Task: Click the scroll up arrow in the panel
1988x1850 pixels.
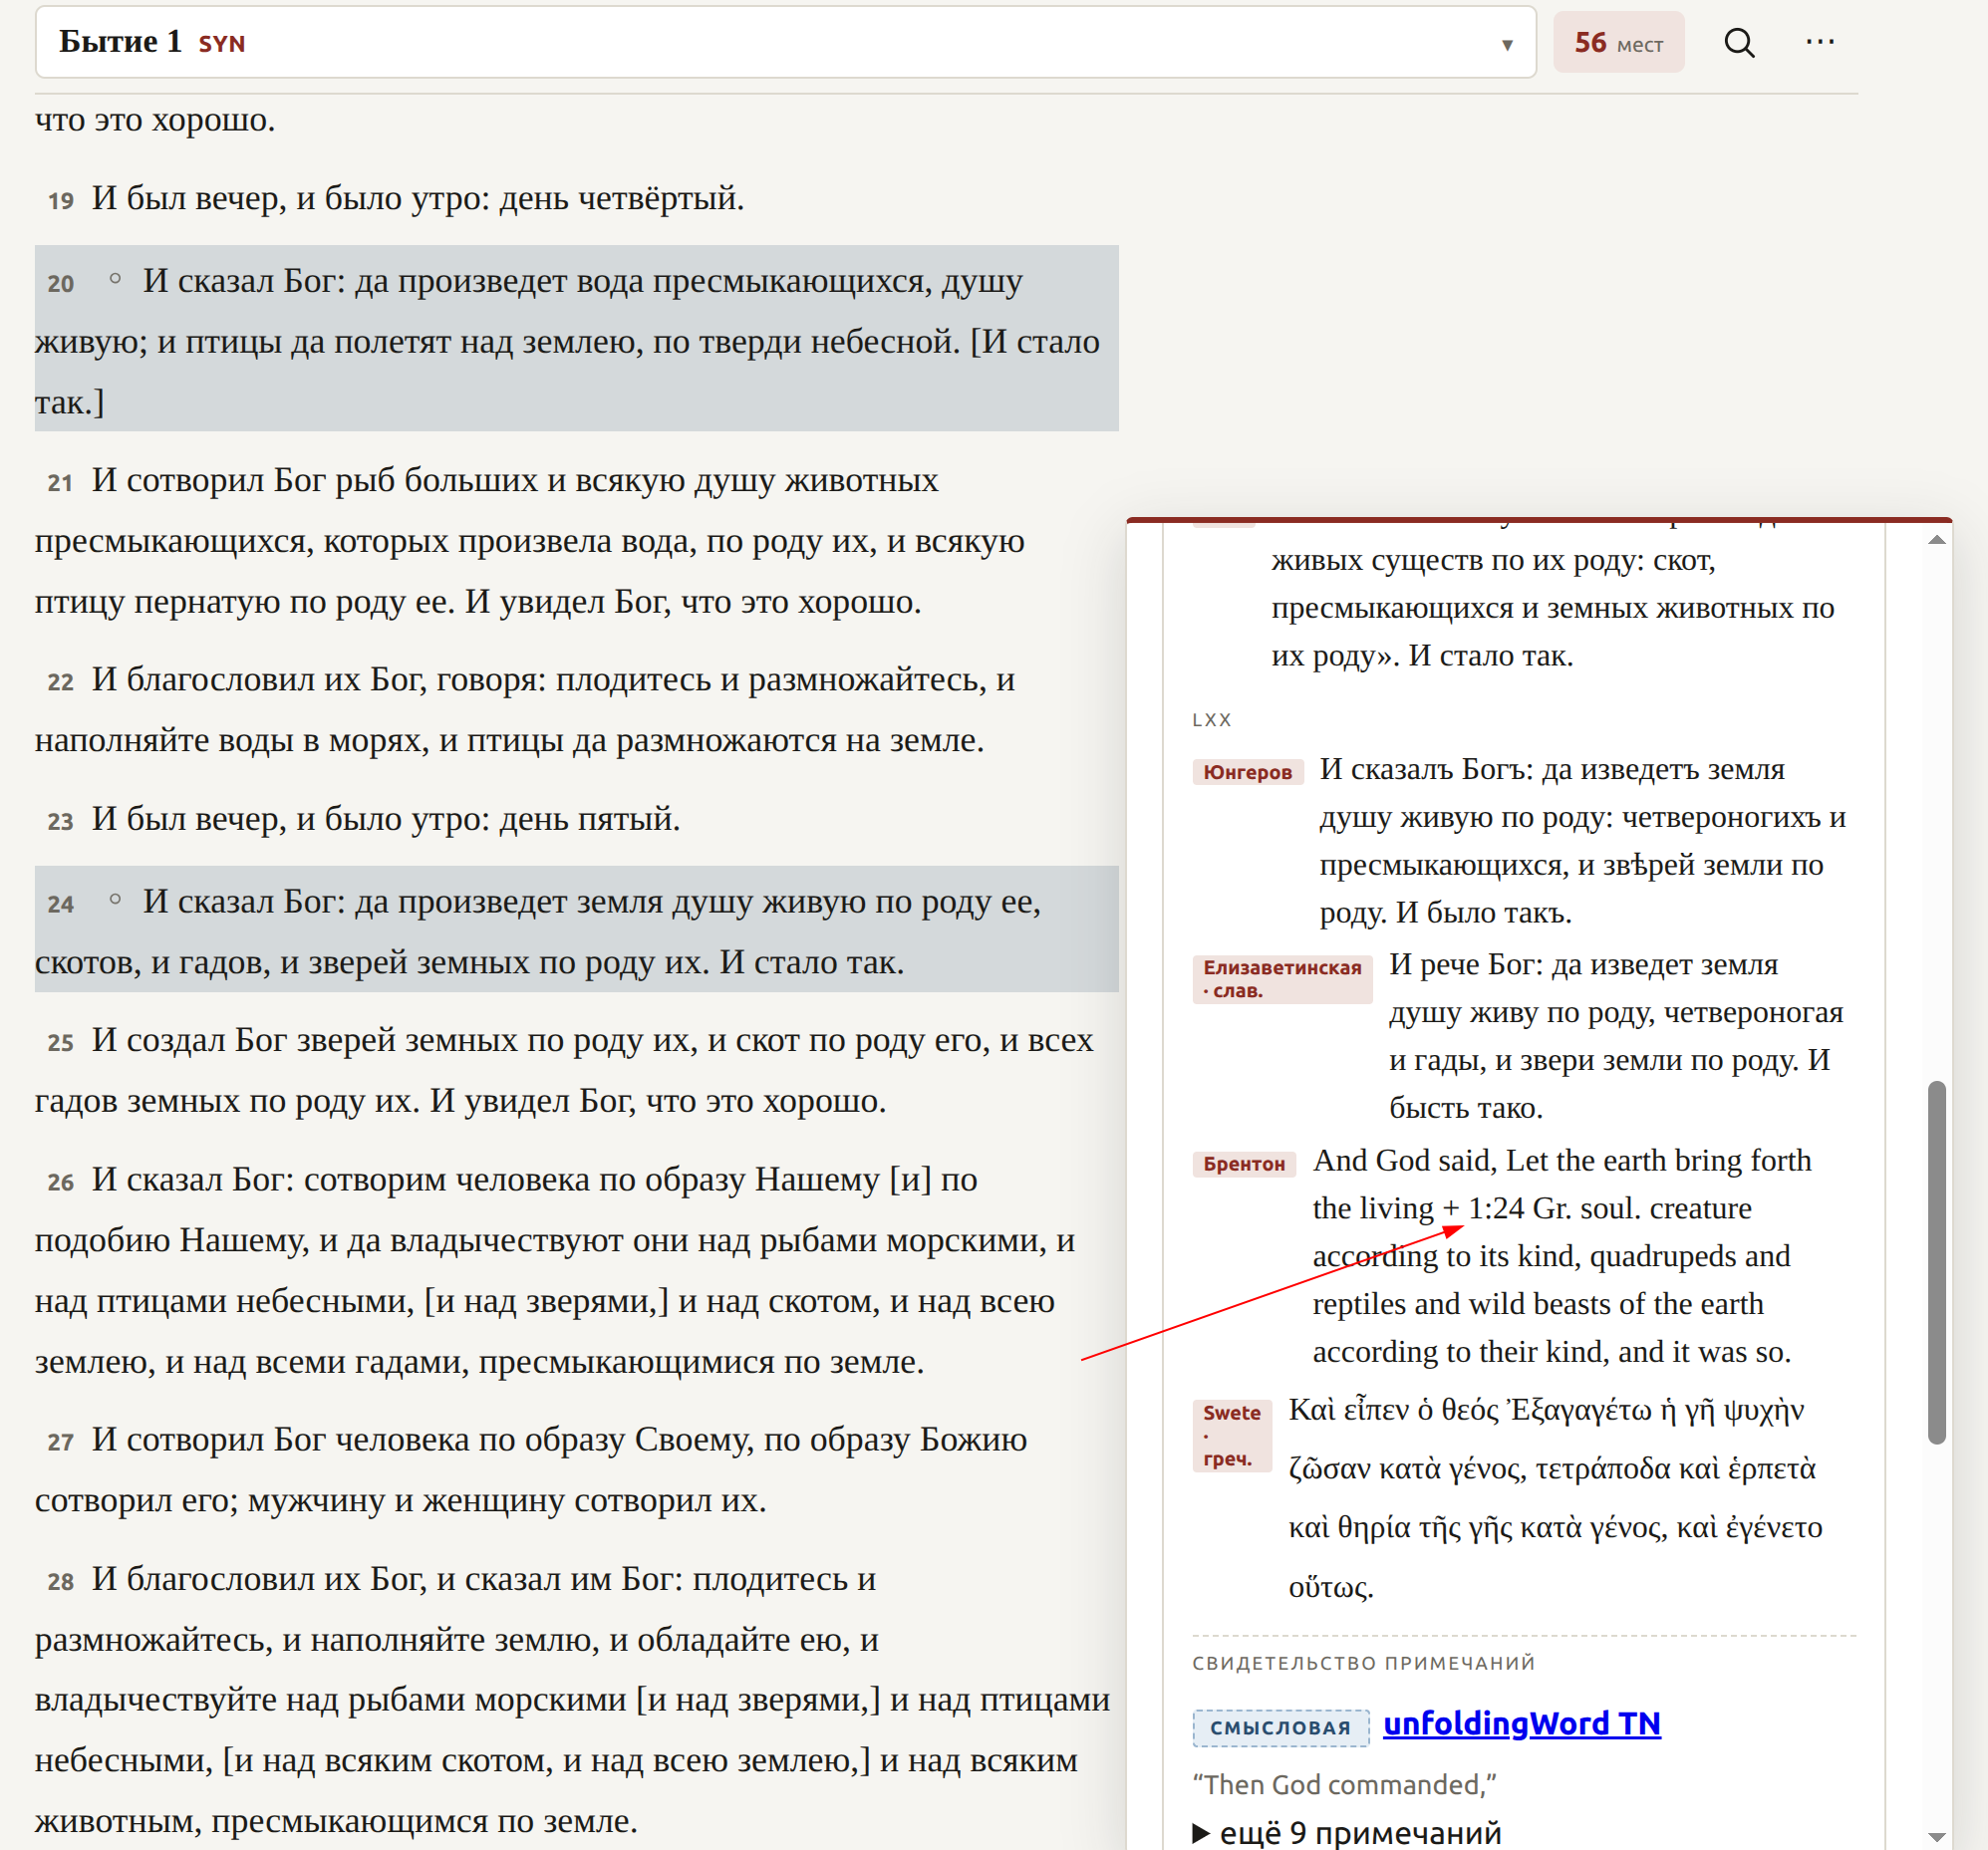Action: tap(1936, 540)
